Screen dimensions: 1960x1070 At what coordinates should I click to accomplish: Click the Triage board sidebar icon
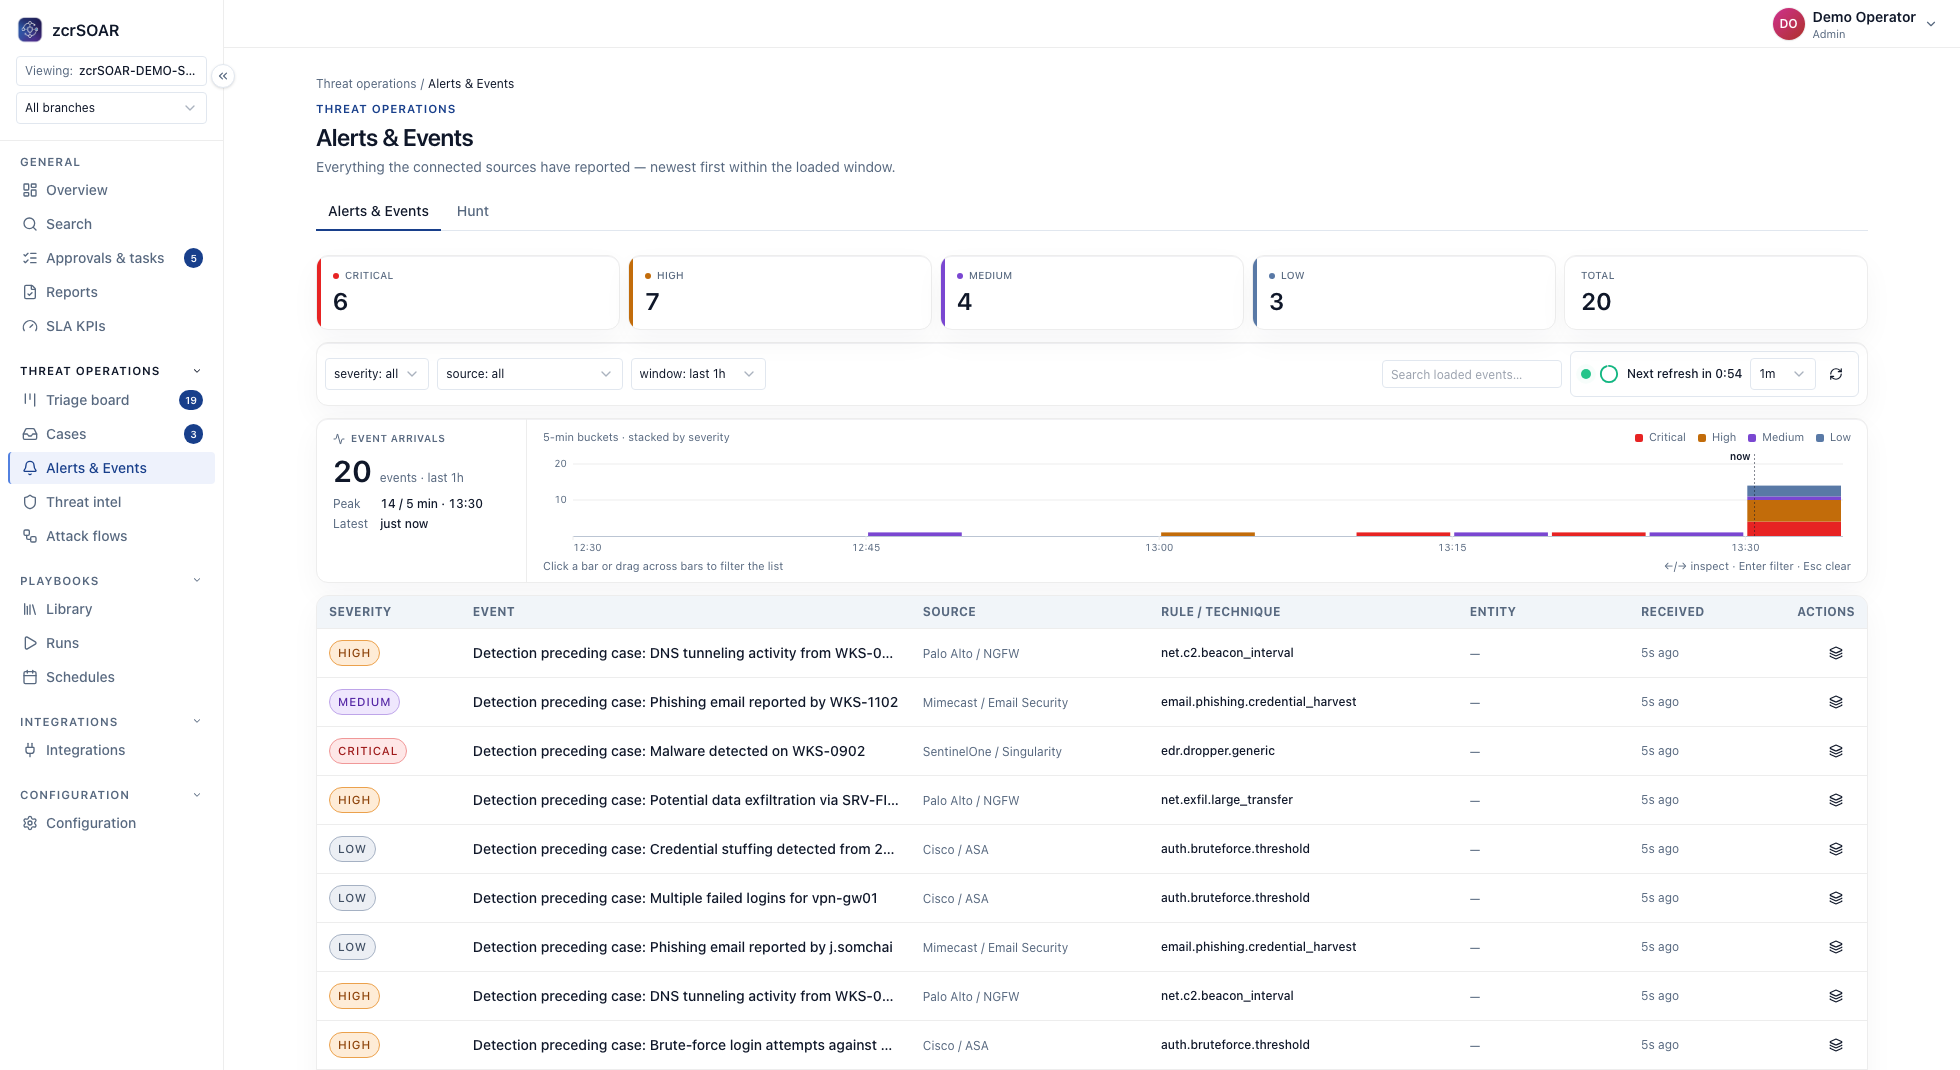click(30, 400)
